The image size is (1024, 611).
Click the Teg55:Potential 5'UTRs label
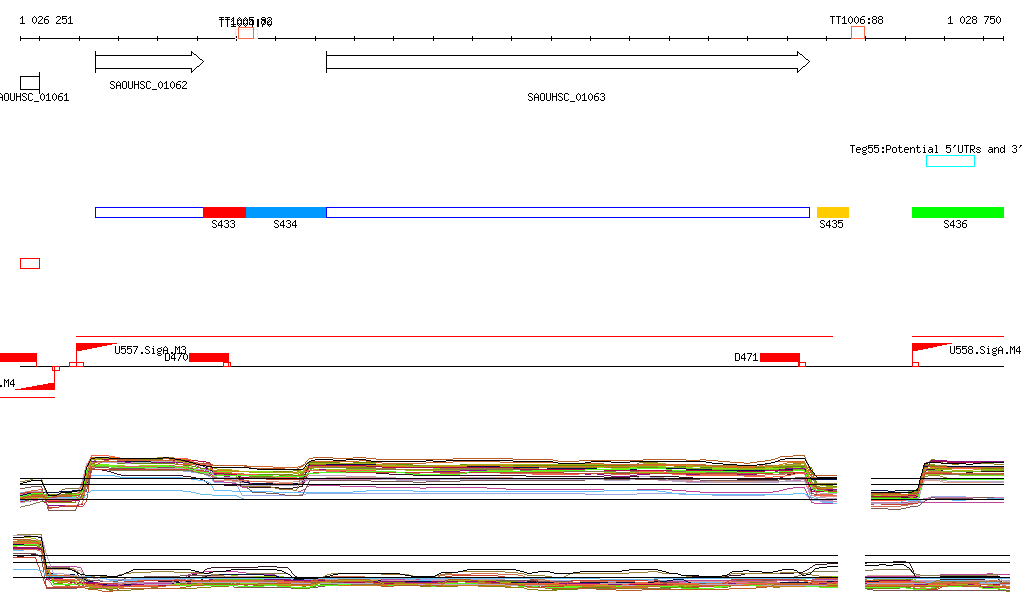[x=935, y=149]
